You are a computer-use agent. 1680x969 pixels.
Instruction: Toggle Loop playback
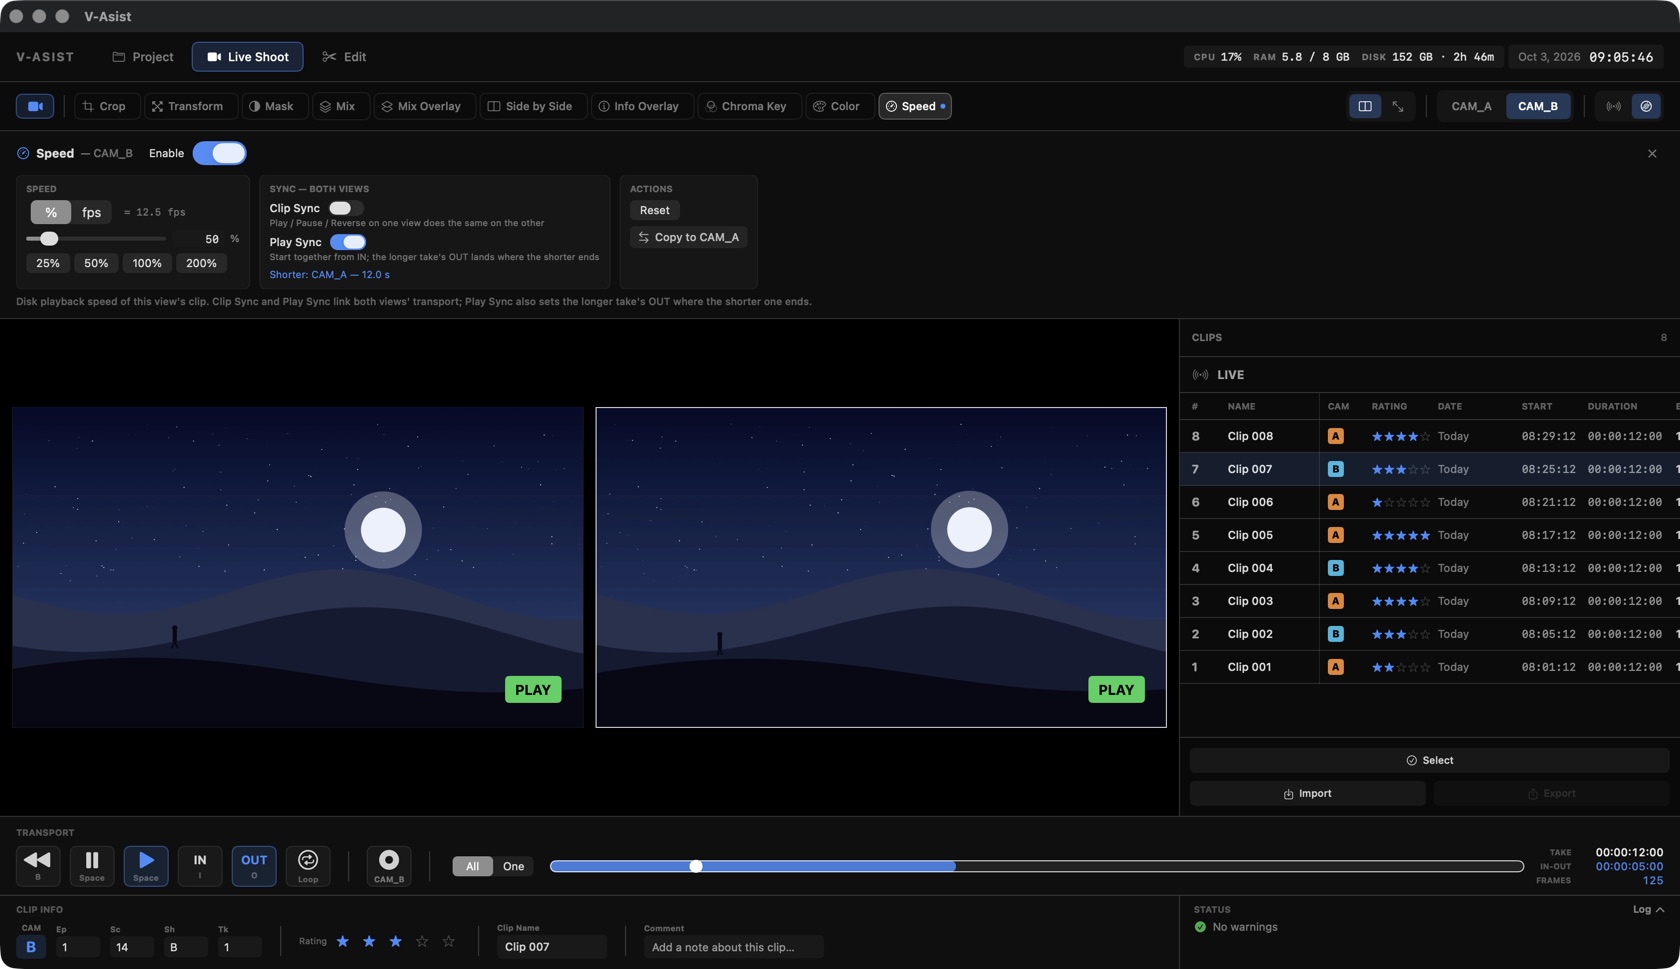(x=308, y=866)
